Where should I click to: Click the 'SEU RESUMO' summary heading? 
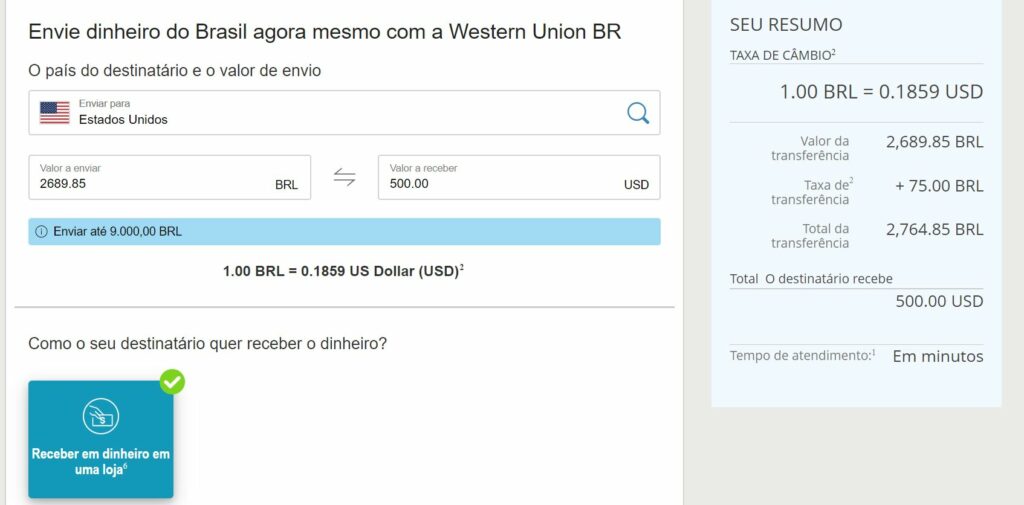pyautogui.click(x=786, y=25)
